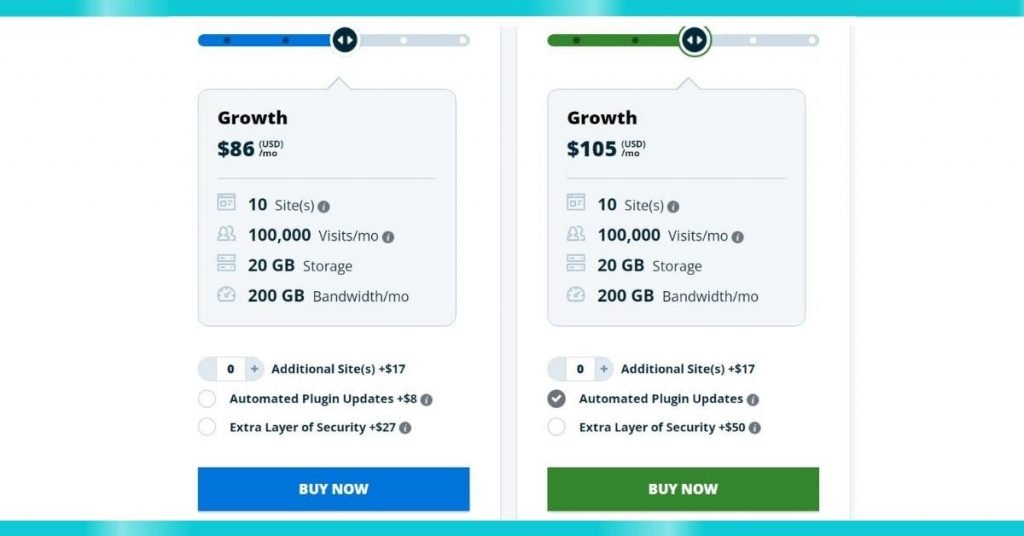Screen dimensions: 1024x536
Task: Click the blue slider handle knob
Action: pos(345,40)
